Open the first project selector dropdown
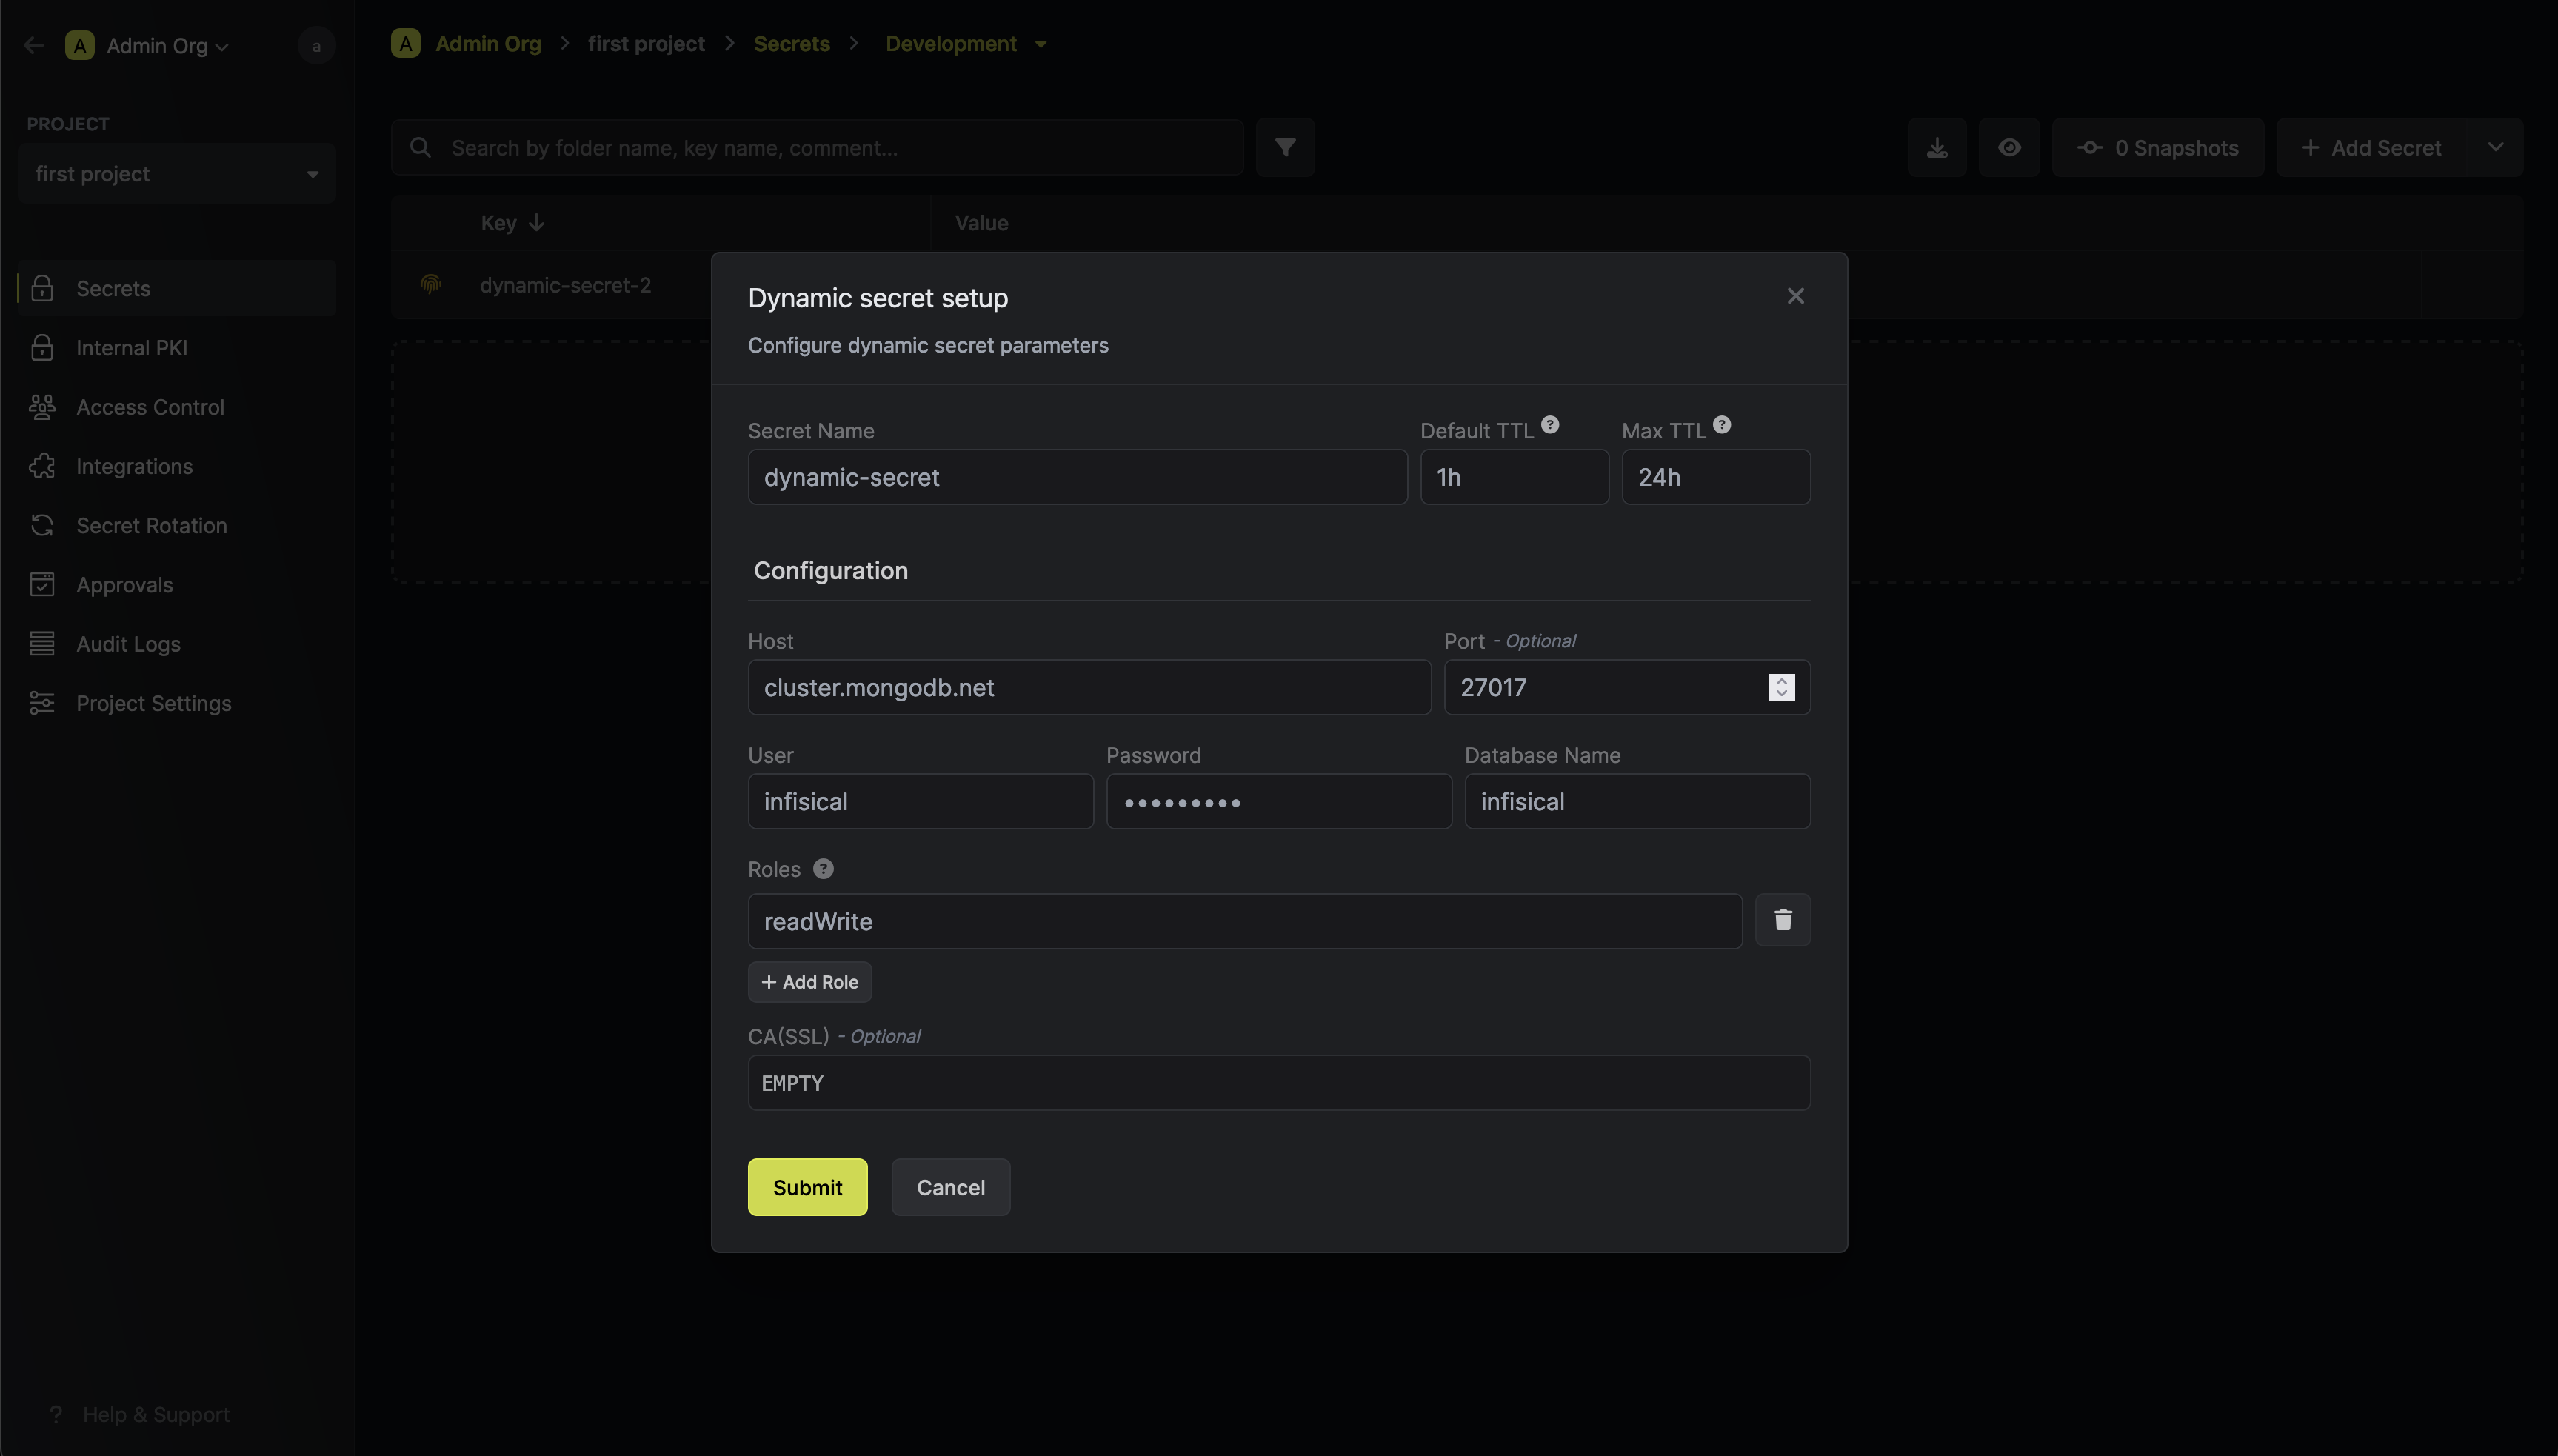The height and width of the screenshot is (1456, 2558). 176,174
